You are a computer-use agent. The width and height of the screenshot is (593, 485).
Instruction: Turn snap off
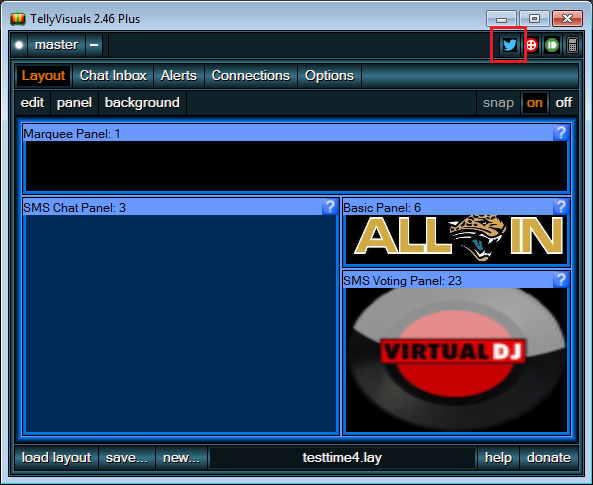tap(564, 103)
